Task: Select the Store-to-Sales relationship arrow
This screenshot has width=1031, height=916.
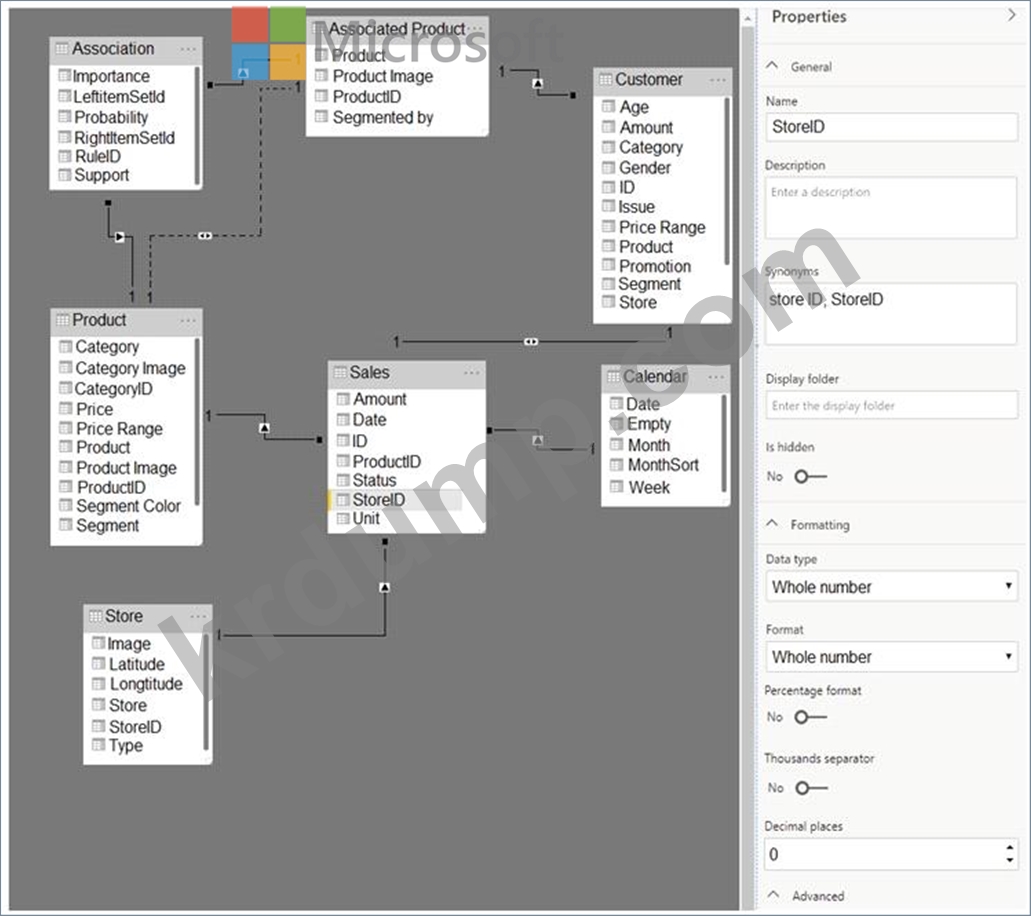Action: click(385, 587)
